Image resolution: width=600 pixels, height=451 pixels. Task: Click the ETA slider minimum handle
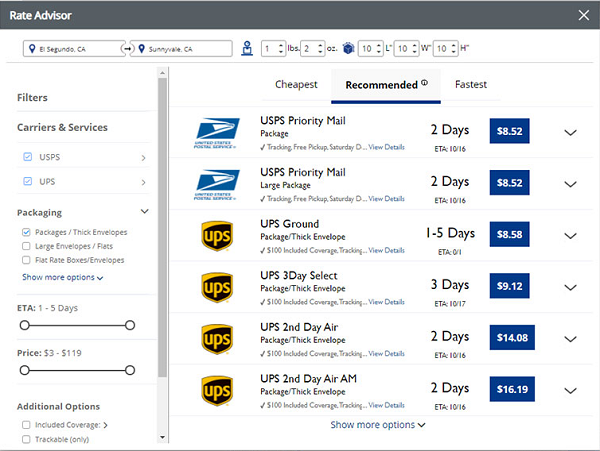(24, 326)
